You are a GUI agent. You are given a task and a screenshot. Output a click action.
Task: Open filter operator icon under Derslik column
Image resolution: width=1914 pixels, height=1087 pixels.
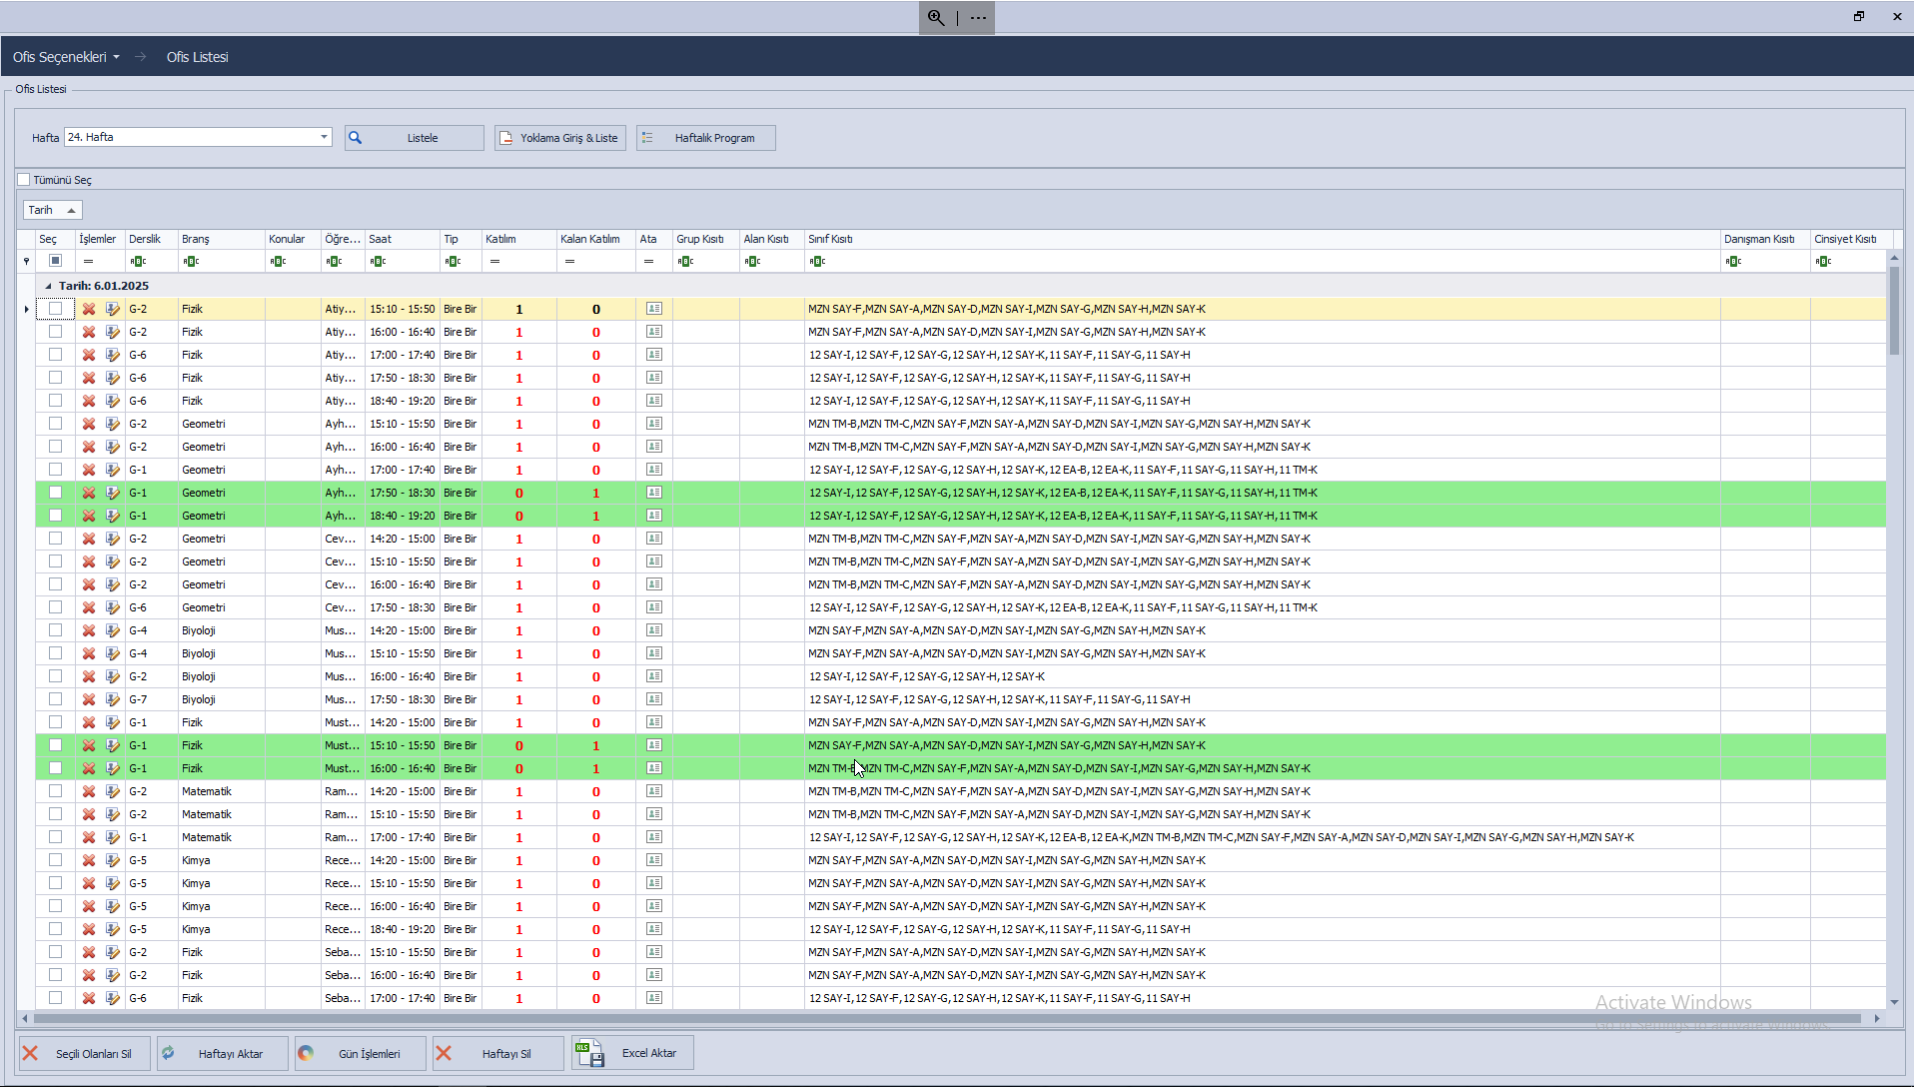(x=138, y=261)
